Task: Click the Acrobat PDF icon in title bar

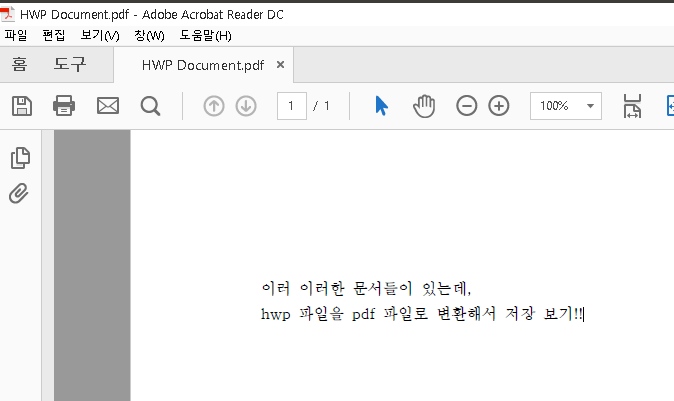Action: [x=7, y=14]
